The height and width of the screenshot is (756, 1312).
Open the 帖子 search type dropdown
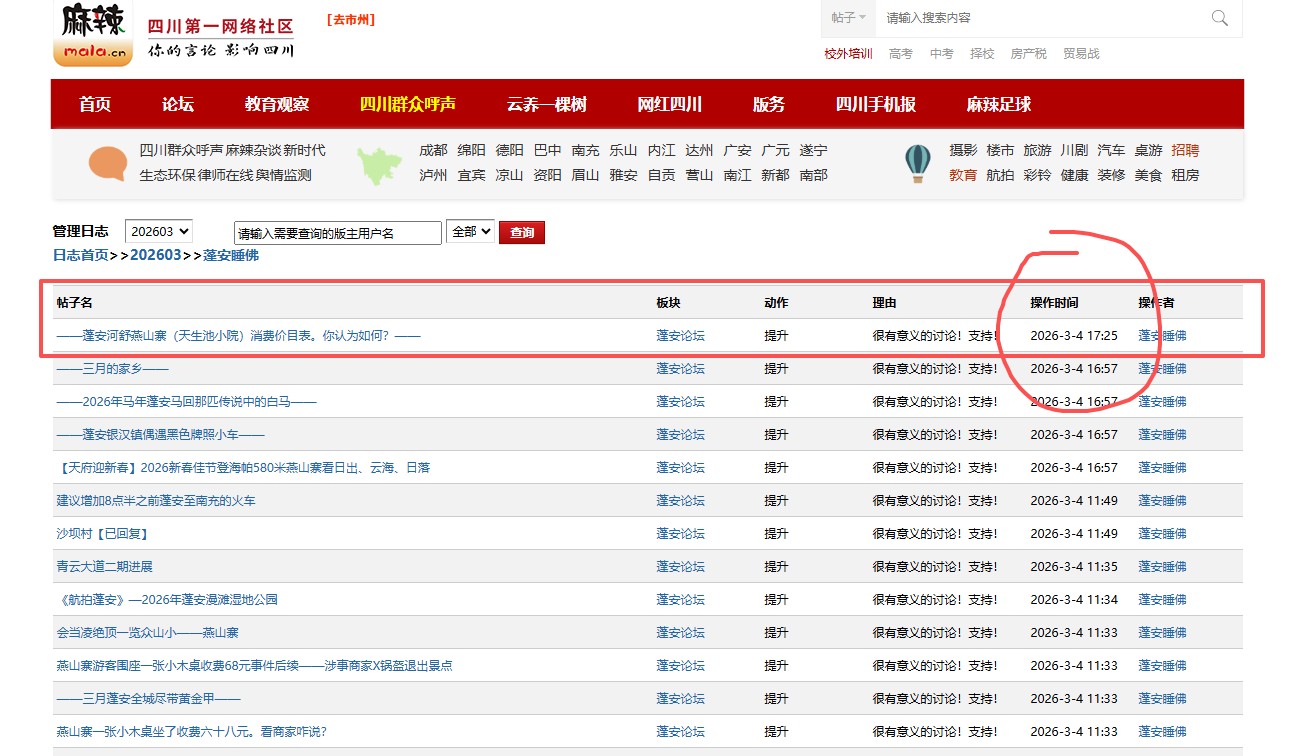click(x=848, y=18)
